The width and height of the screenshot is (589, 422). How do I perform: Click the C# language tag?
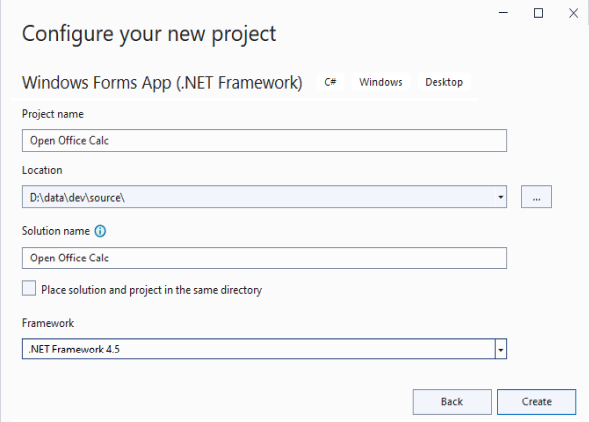point(330,82)
